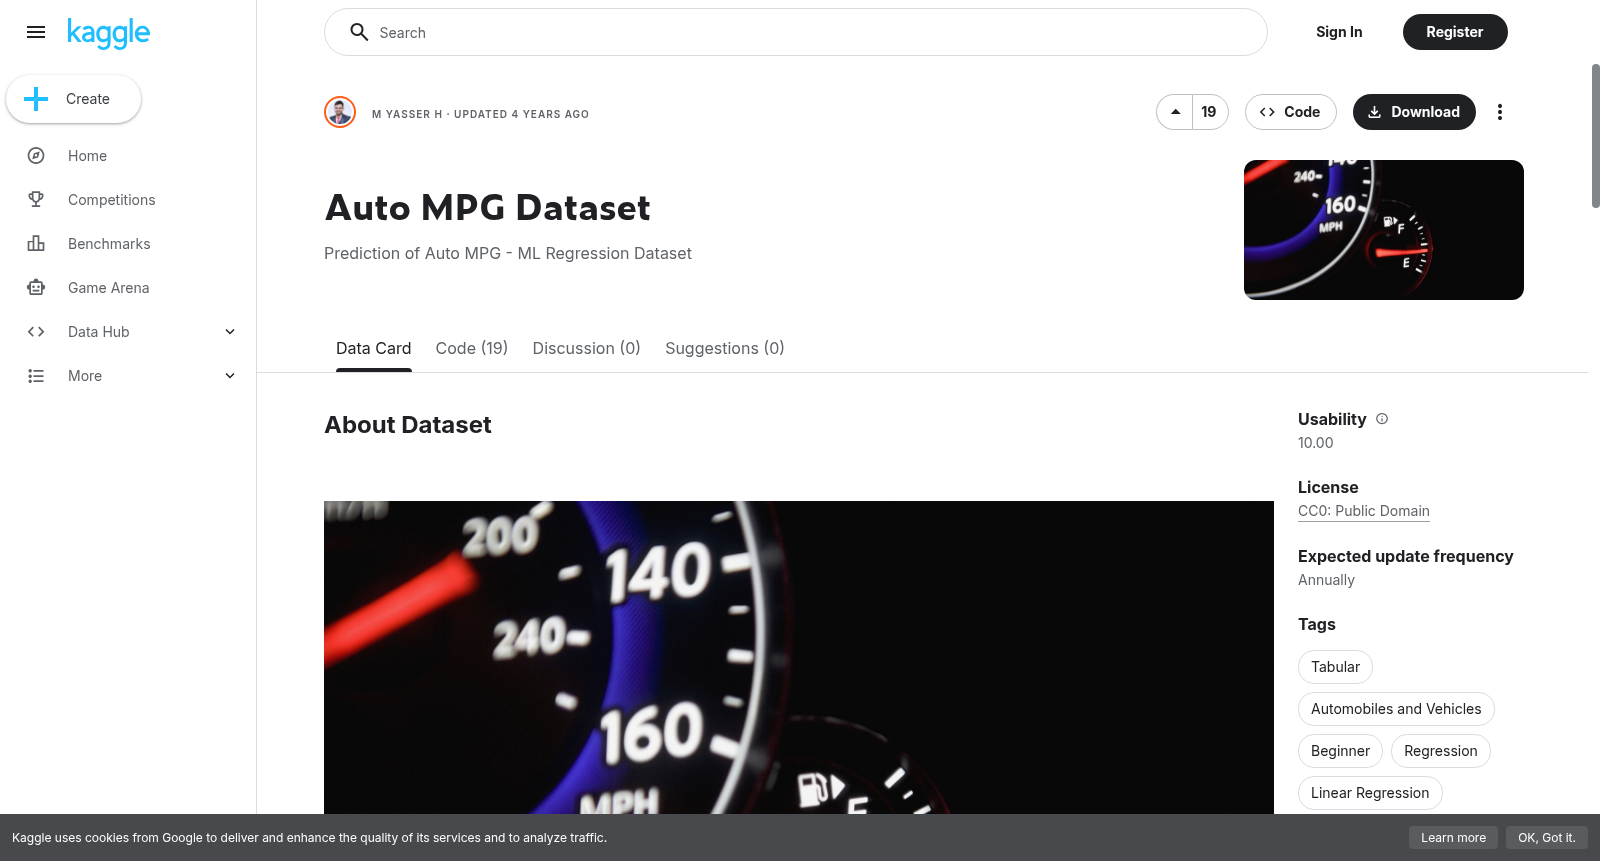Image resolution: width=1600 pixels, height=861 pixels.
Task: Click the page vertical scrollbar
Action: [x=1595, y=136]
